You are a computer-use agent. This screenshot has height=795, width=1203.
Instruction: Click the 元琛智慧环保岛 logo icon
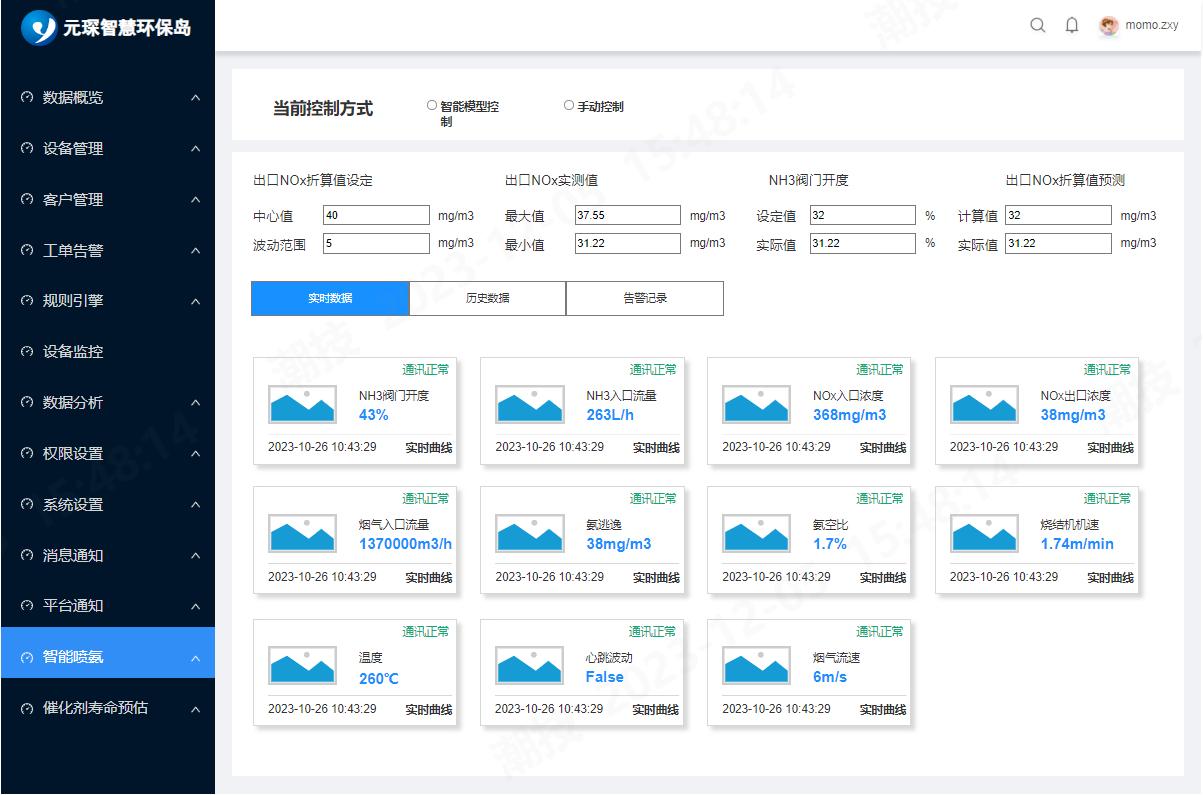tap(40, 27)
